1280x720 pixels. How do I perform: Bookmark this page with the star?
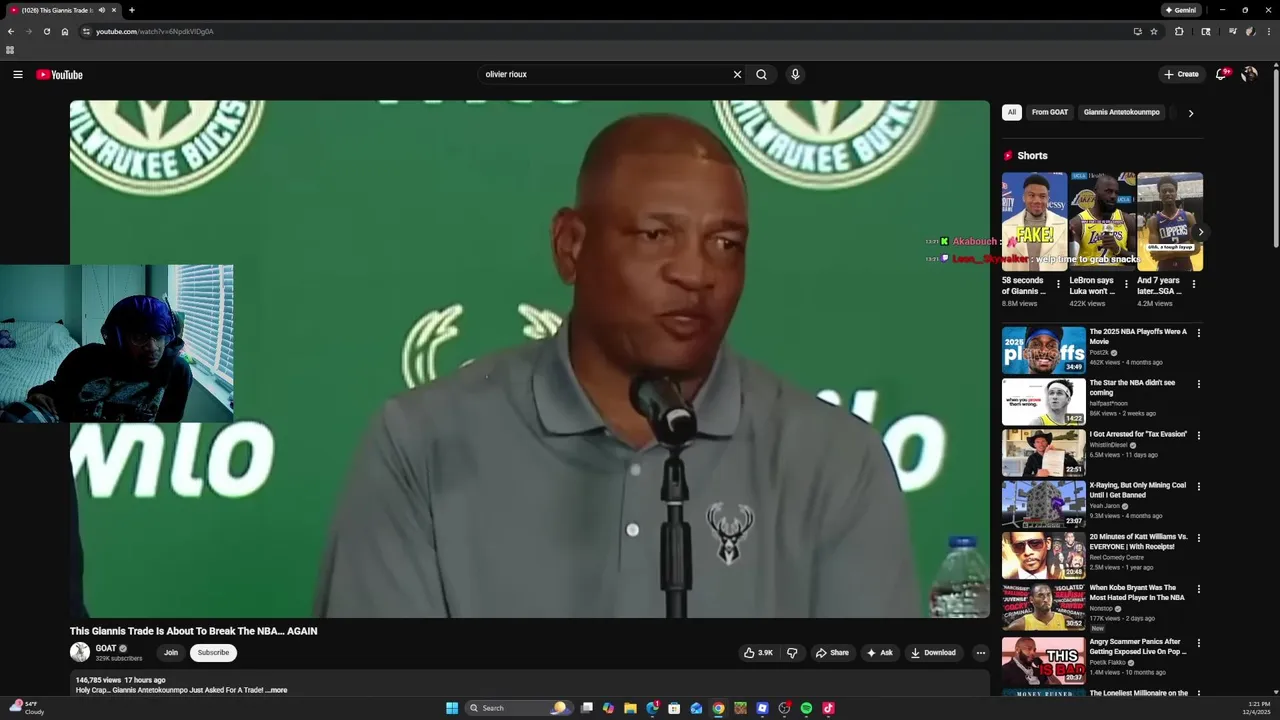tap(1154, 31)
